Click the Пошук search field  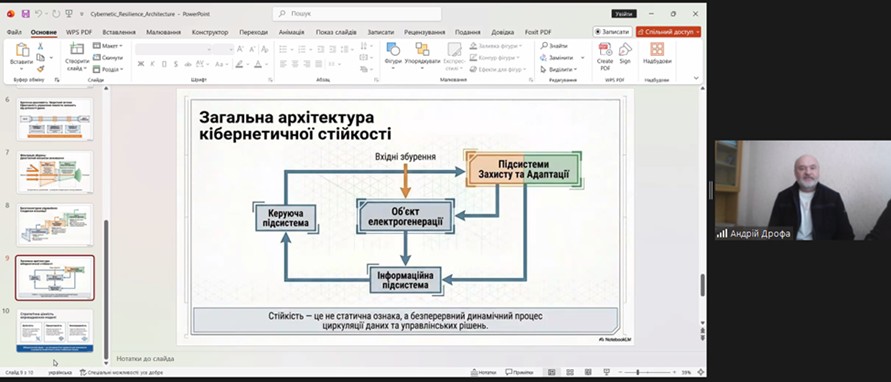(x=357, y=14)
